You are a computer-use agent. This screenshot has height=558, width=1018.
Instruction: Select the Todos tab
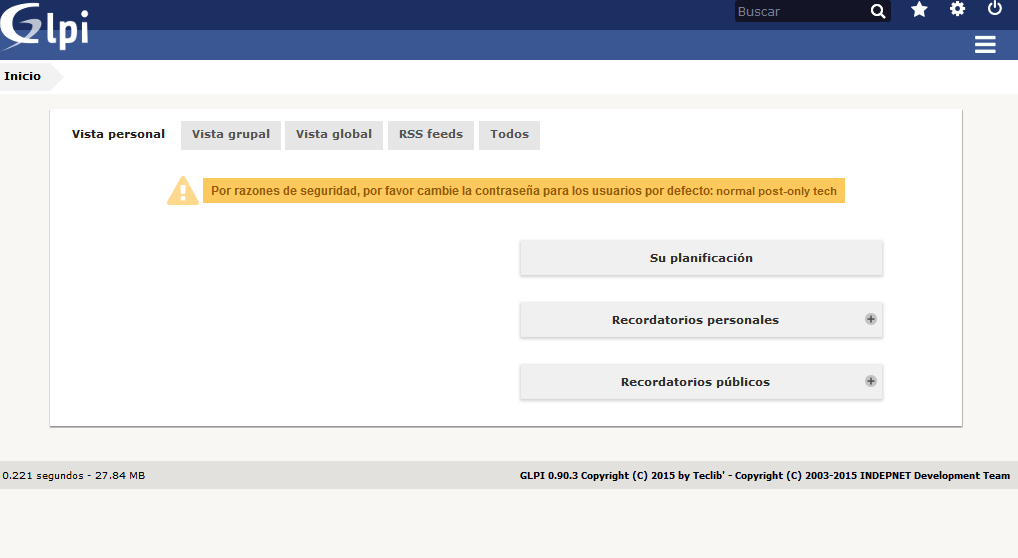click(x=509, y=134)
